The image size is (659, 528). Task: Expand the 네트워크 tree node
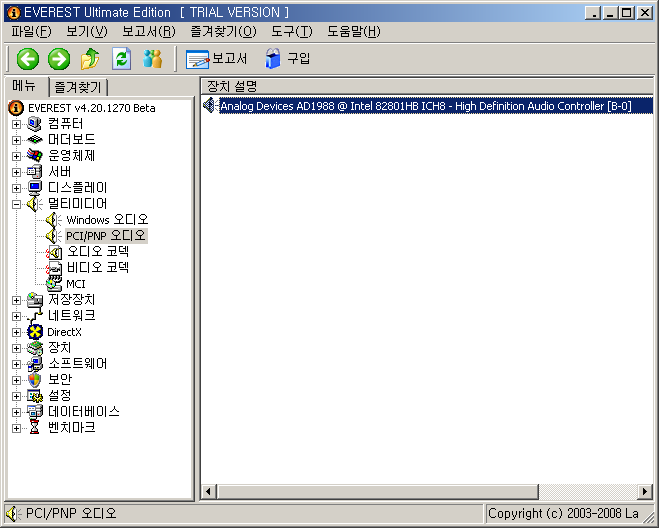pyautogui.click(x=16, y=316)
